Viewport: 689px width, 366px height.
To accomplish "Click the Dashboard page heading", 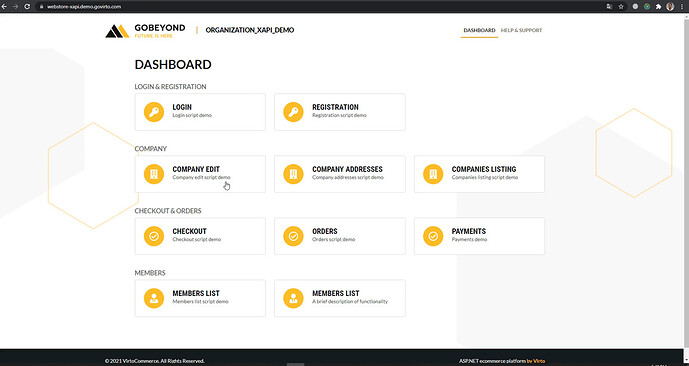I will point(173,65).
